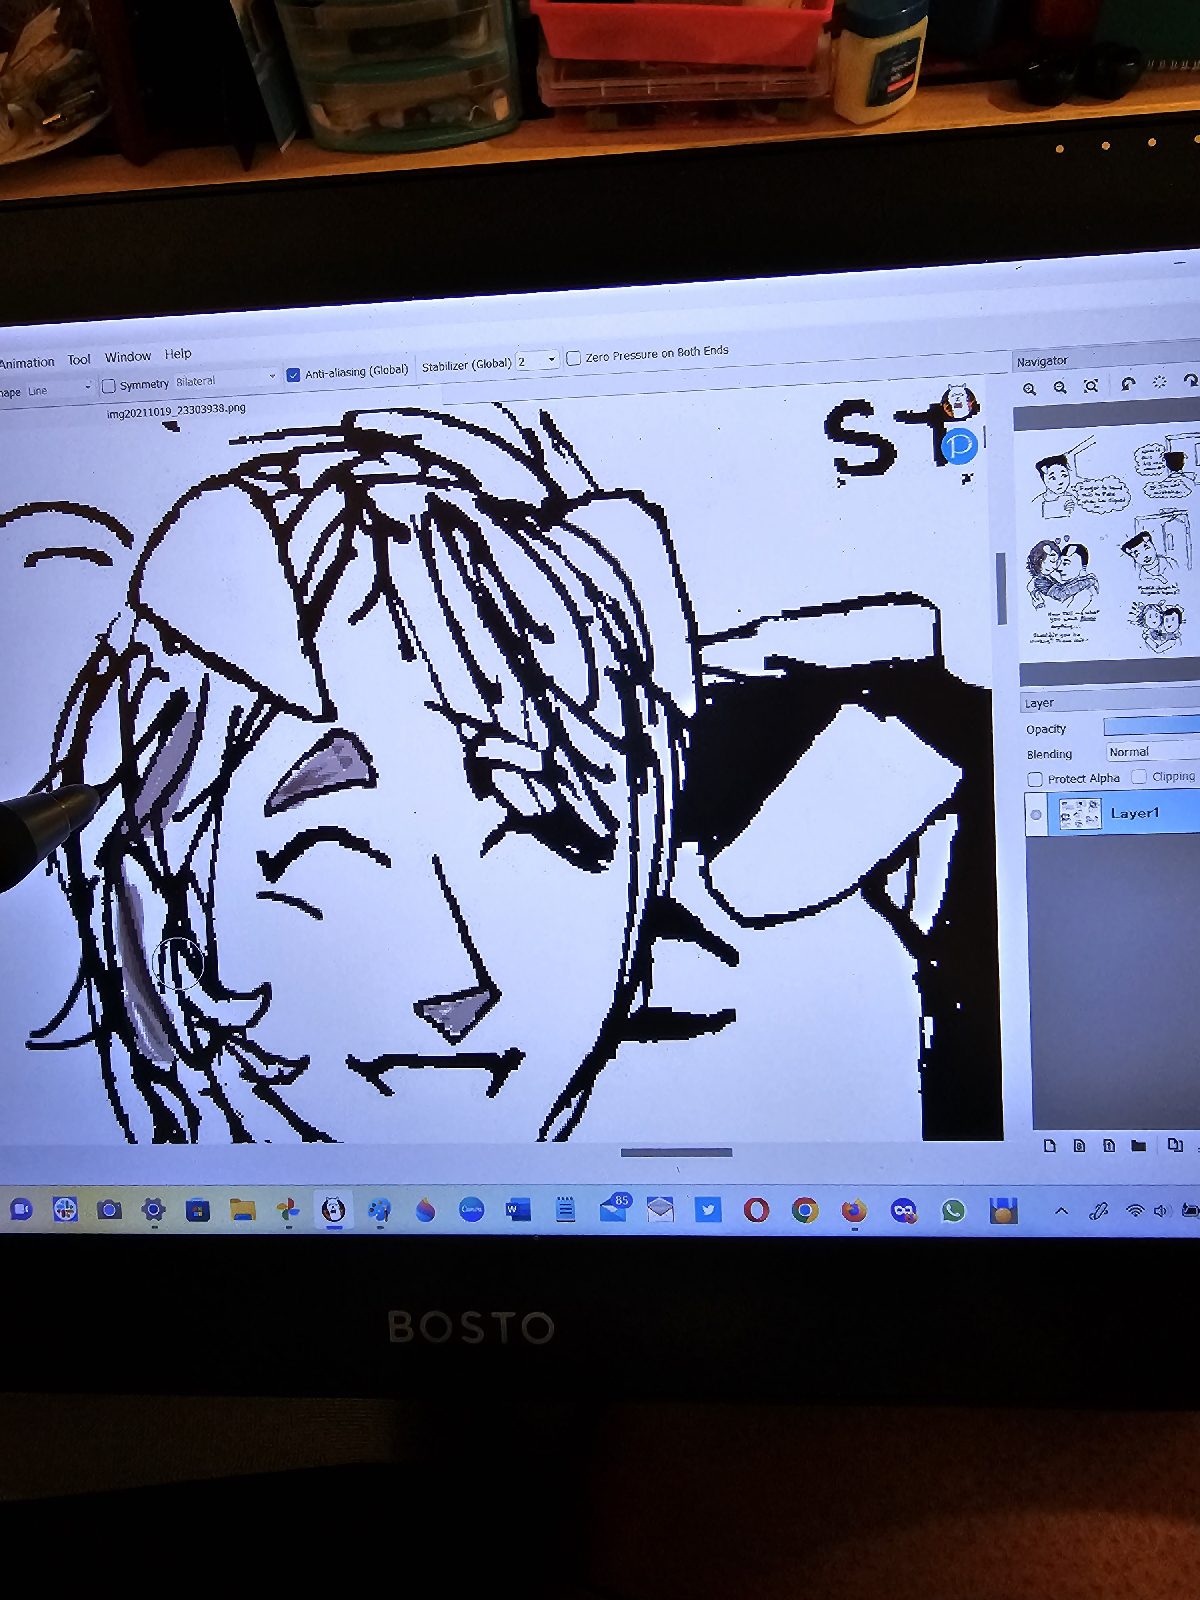
Task: Open the Symmetry type dropdown showing Bilateral
Action: (226, 380)
